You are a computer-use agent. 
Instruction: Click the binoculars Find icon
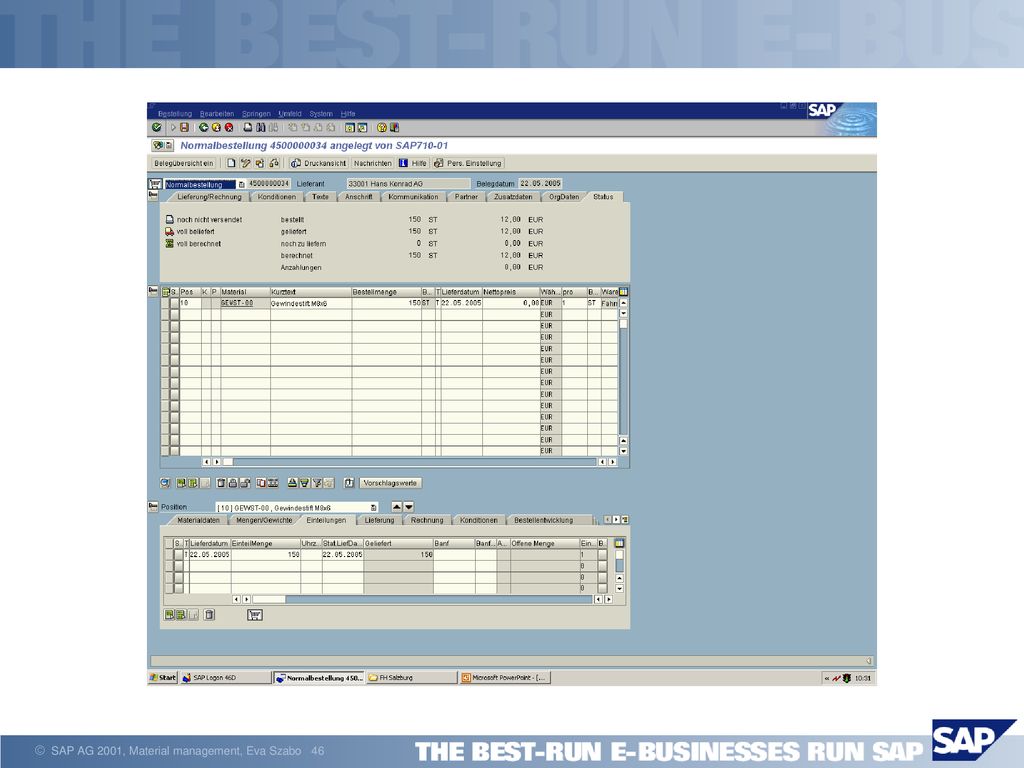(261, 127)
